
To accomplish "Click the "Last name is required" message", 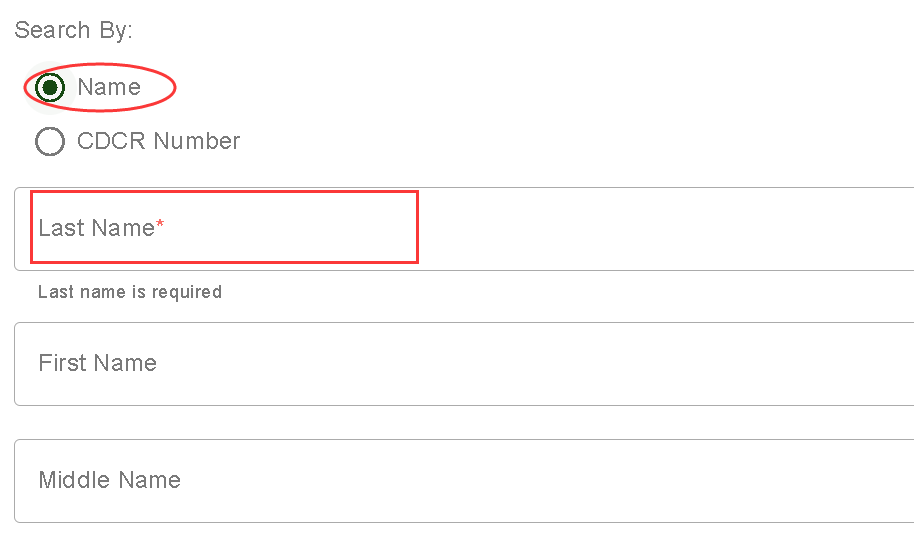I will [129, 292].
